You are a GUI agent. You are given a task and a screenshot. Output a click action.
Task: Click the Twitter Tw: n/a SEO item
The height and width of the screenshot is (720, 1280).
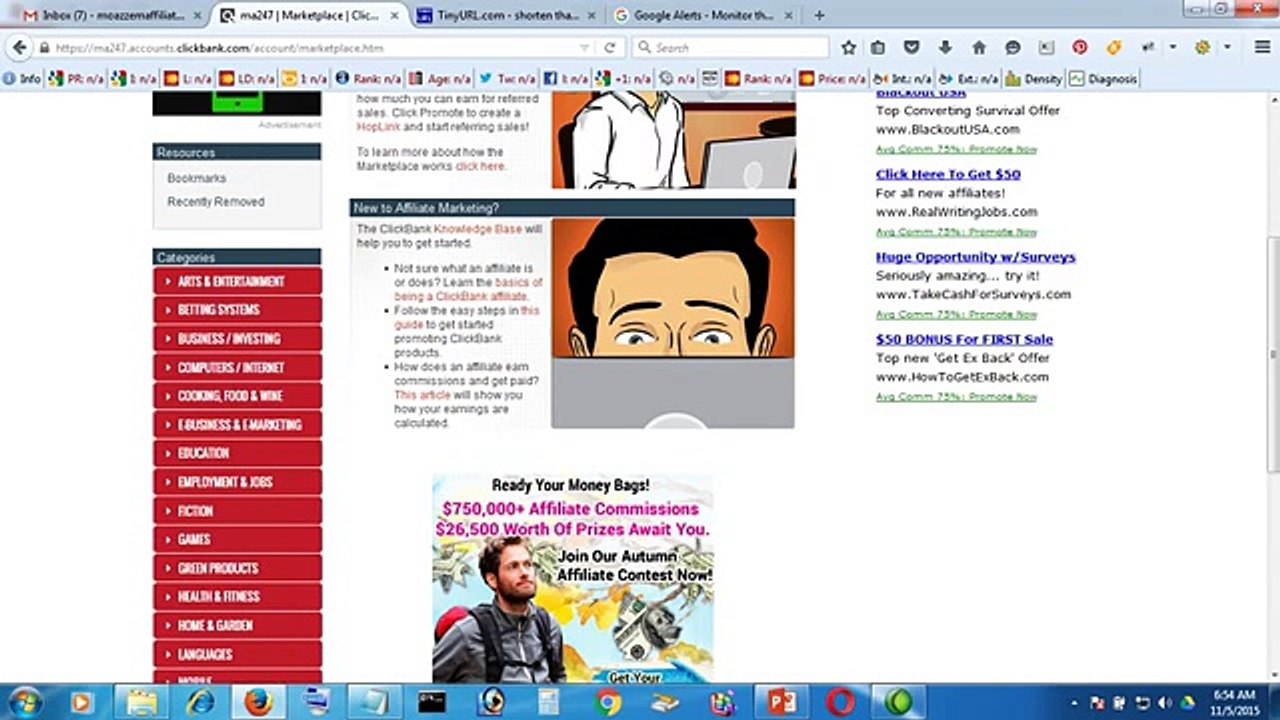click(x=507, y=78)
